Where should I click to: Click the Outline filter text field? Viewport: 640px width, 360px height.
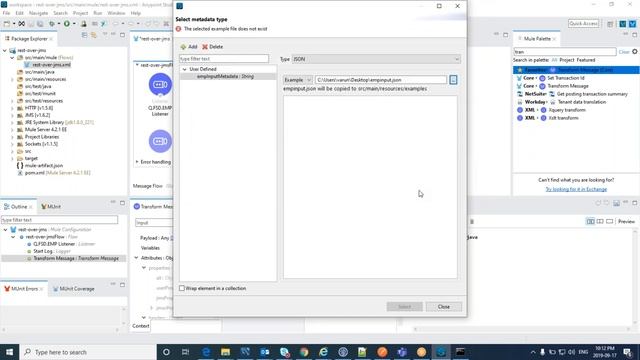tap(60, 220)
